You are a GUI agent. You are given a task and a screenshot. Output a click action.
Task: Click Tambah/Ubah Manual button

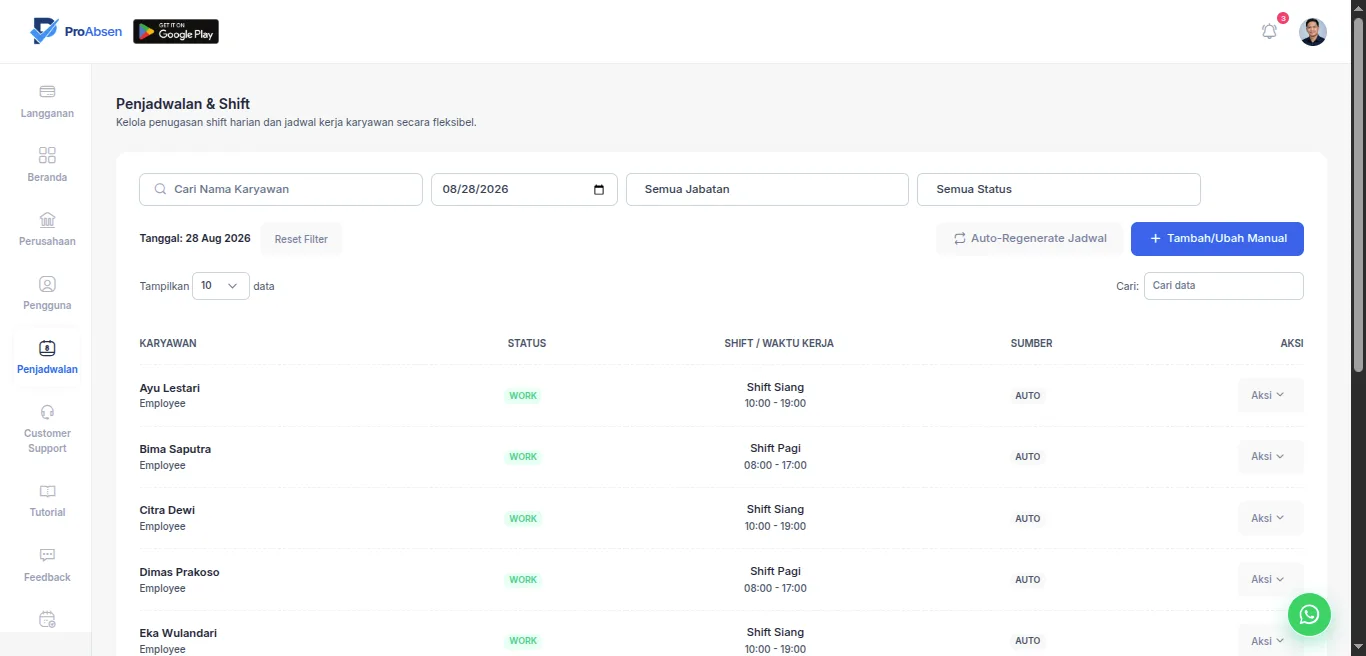(x=1217, y=239)
